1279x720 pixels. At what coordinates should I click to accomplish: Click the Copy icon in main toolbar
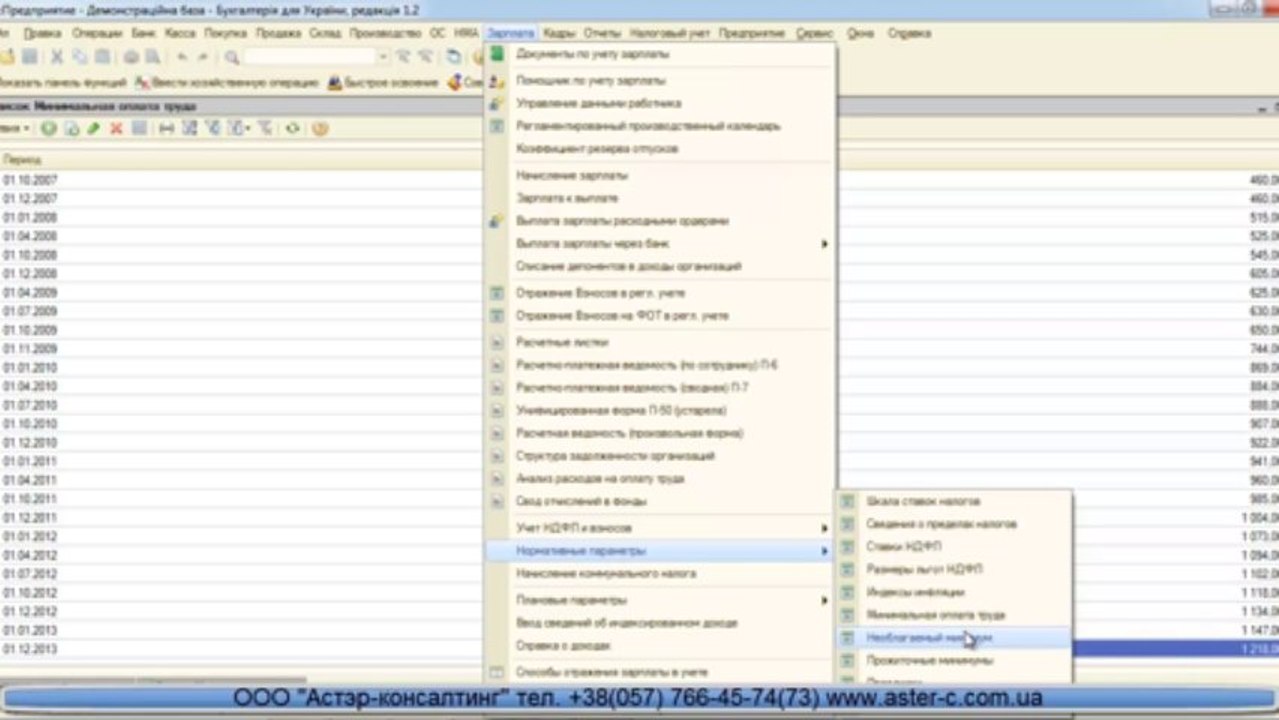pos(80,57)
